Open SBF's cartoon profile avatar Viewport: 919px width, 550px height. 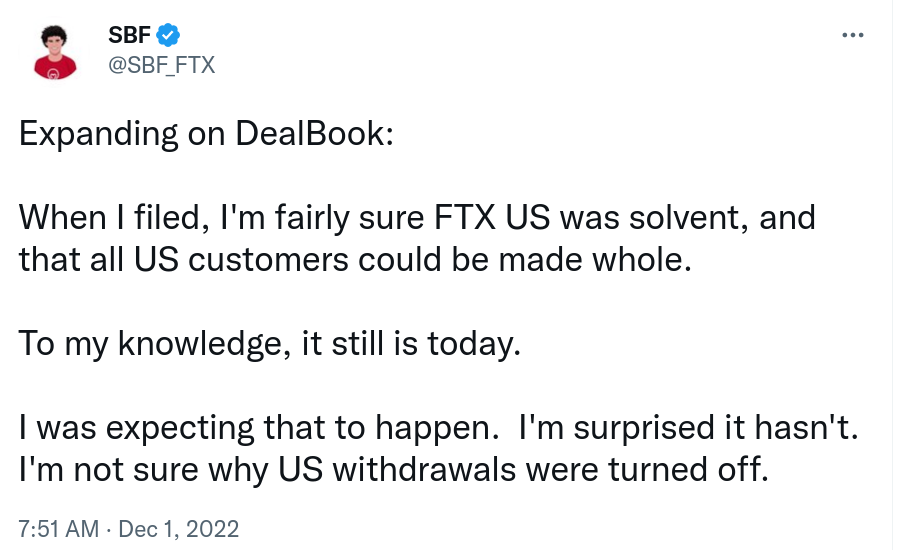click(x=55, y=52)
